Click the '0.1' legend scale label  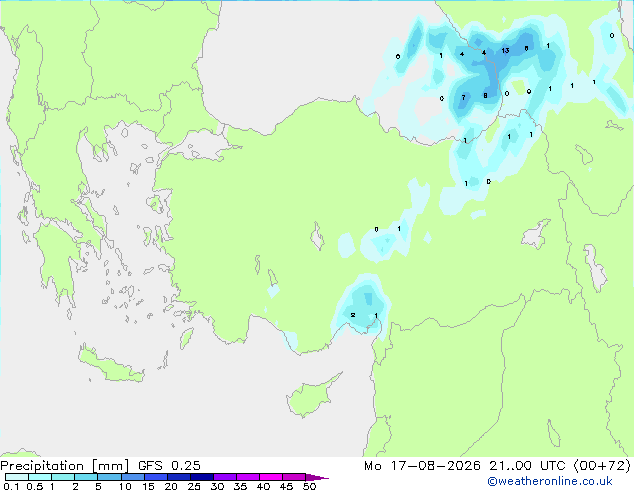[x=11, y=486]
